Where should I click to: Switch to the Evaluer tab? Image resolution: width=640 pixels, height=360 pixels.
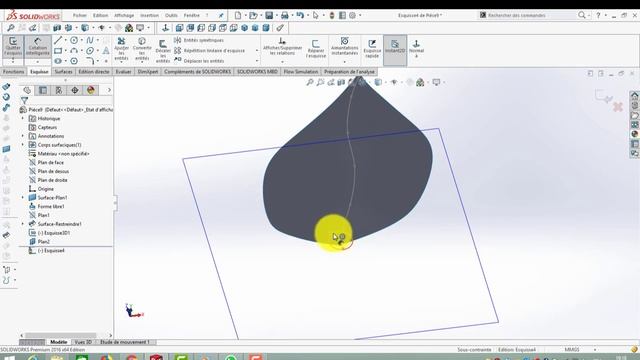pos(123,71)
